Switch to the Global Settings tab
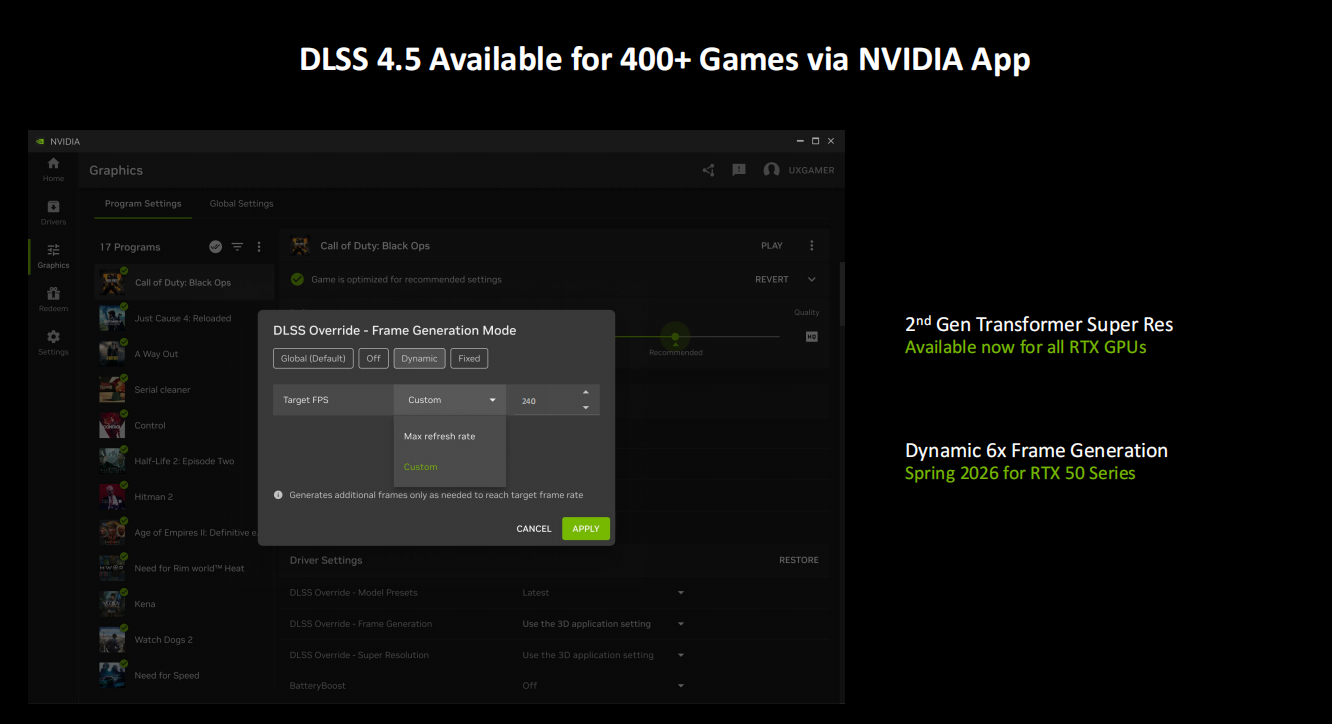 point(241,204)
